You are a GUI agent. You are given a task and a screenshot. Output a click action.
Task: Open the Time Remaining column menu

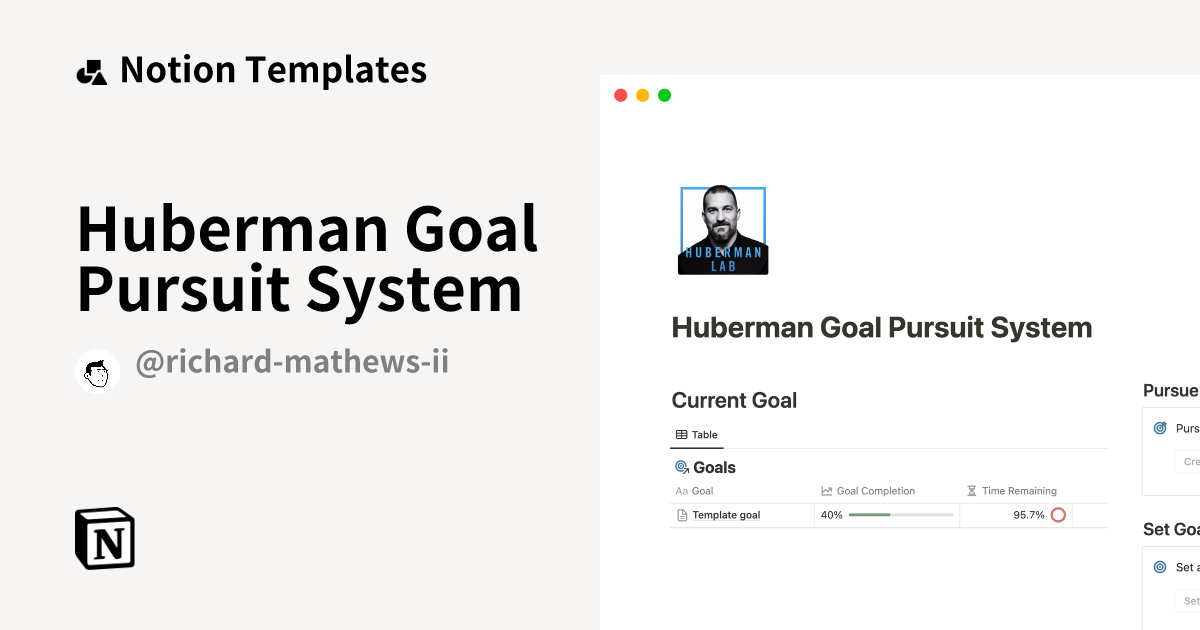1020,490
